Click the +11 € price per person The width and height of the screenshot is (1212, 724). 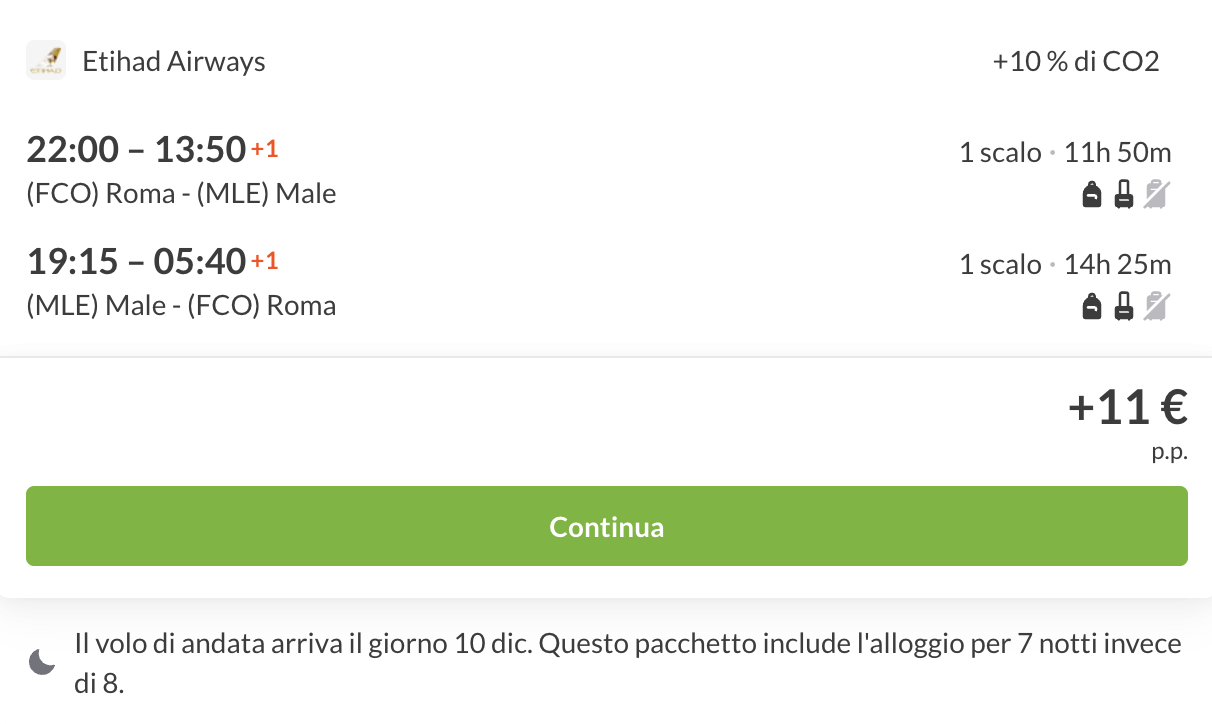click(1127, 408)
